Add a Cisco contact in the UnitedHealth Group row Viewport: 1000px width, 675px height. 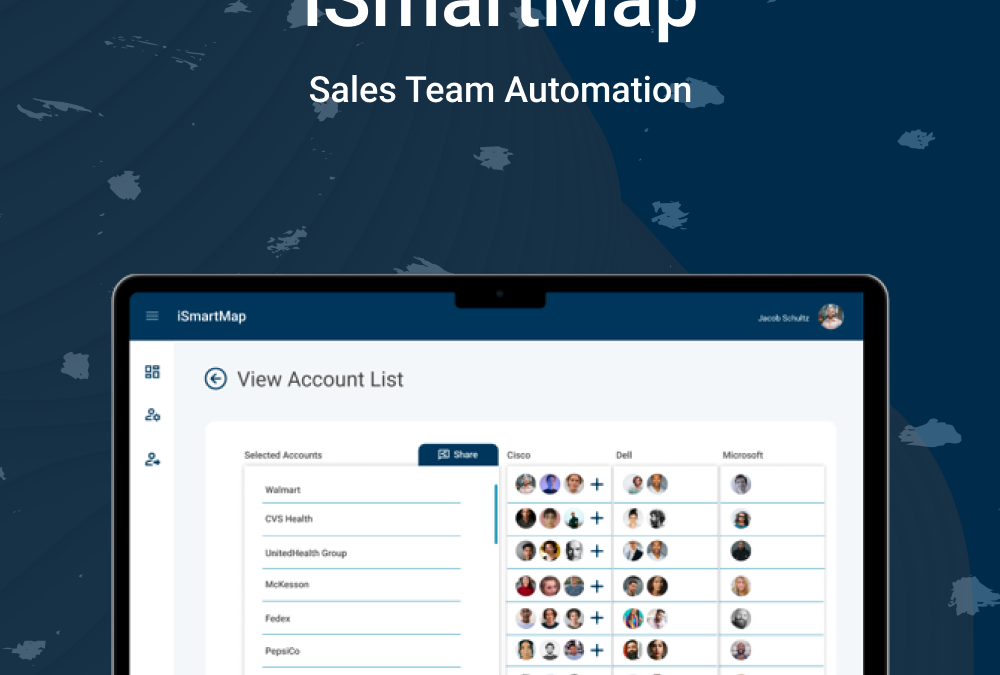597,551
